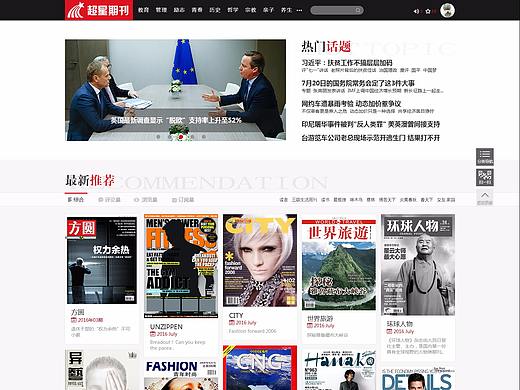Image resolution: width=520 pixels, height=390 pixels.
Task: Select the second carousel dot
Action: pyautogui.click(x=170, y=137)
